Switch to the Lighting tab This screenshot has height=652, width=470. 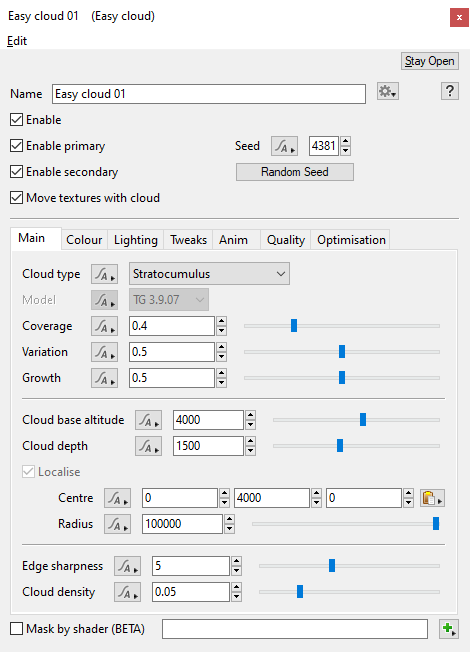coord(136,240)
